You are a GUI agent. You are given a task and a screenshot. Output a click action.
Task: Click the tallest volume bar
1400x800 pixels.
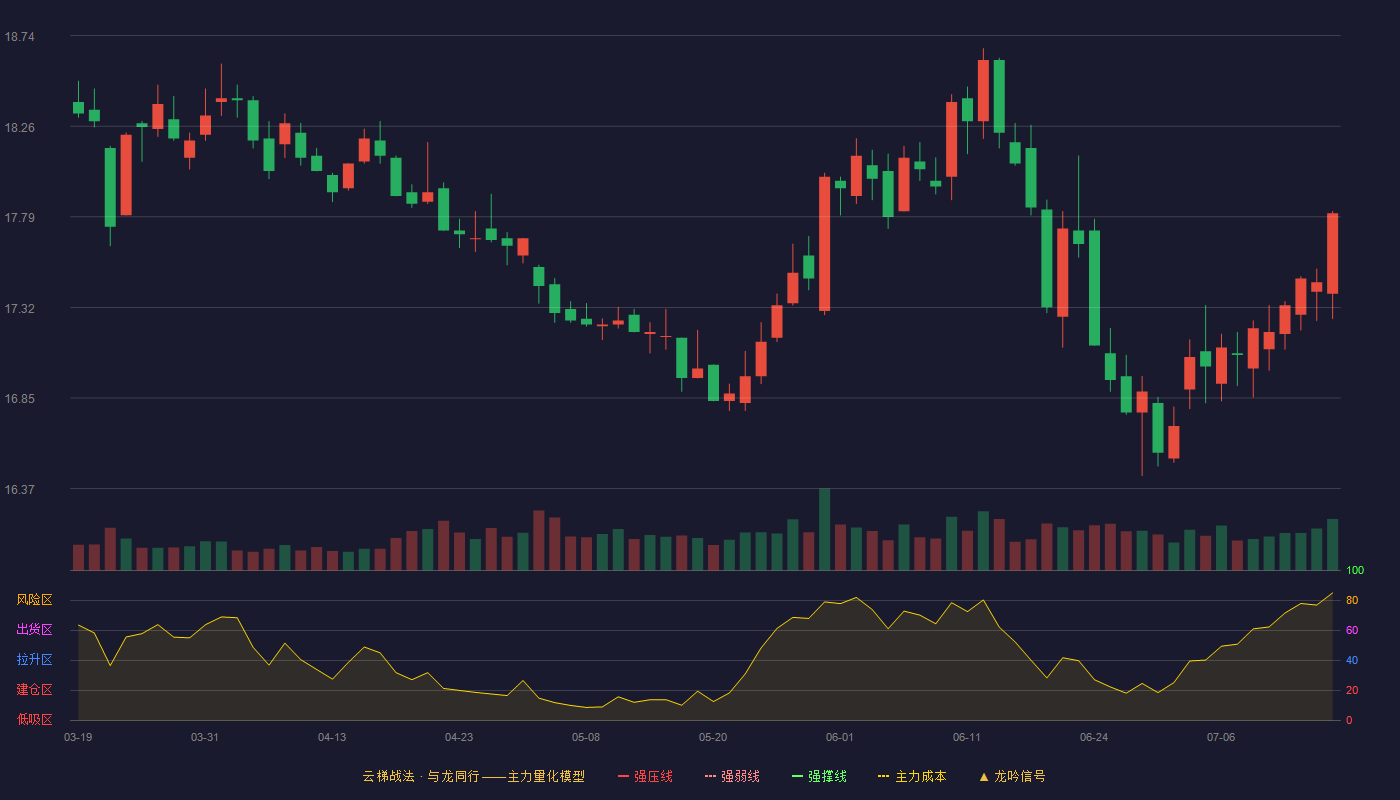pos(824,530)
